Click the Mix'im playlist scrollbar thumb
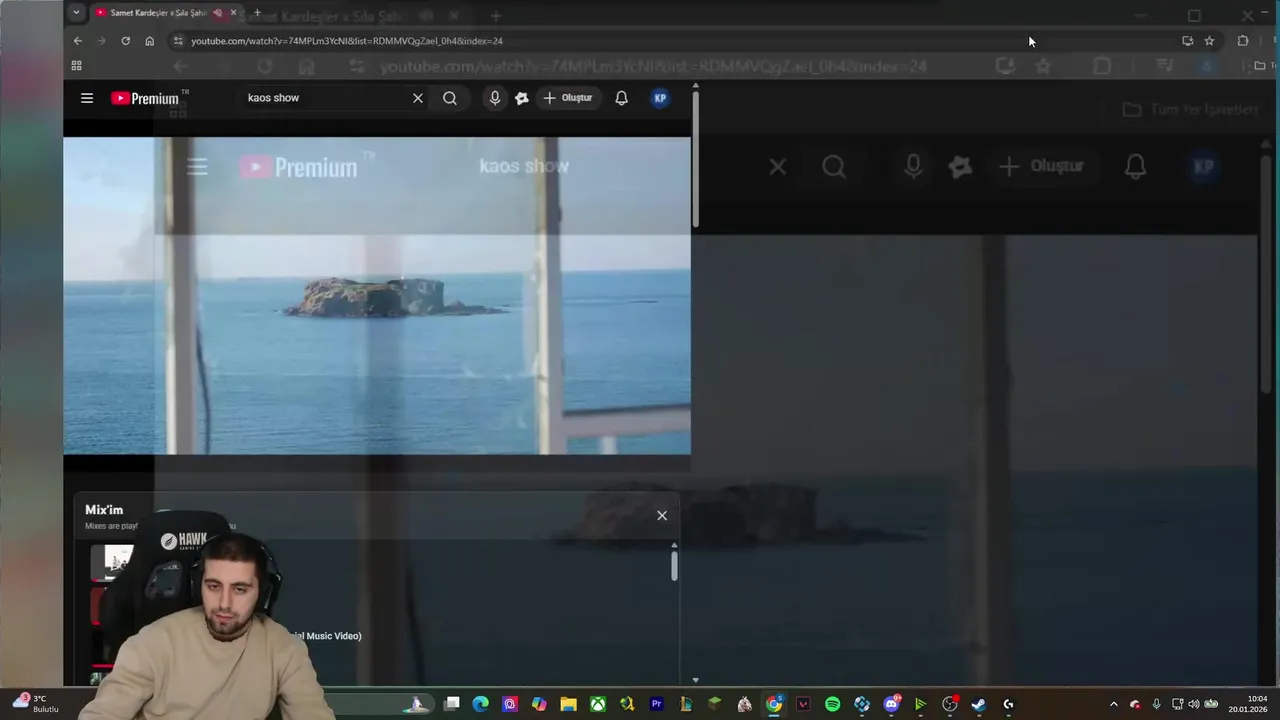 tap(674, 566)
